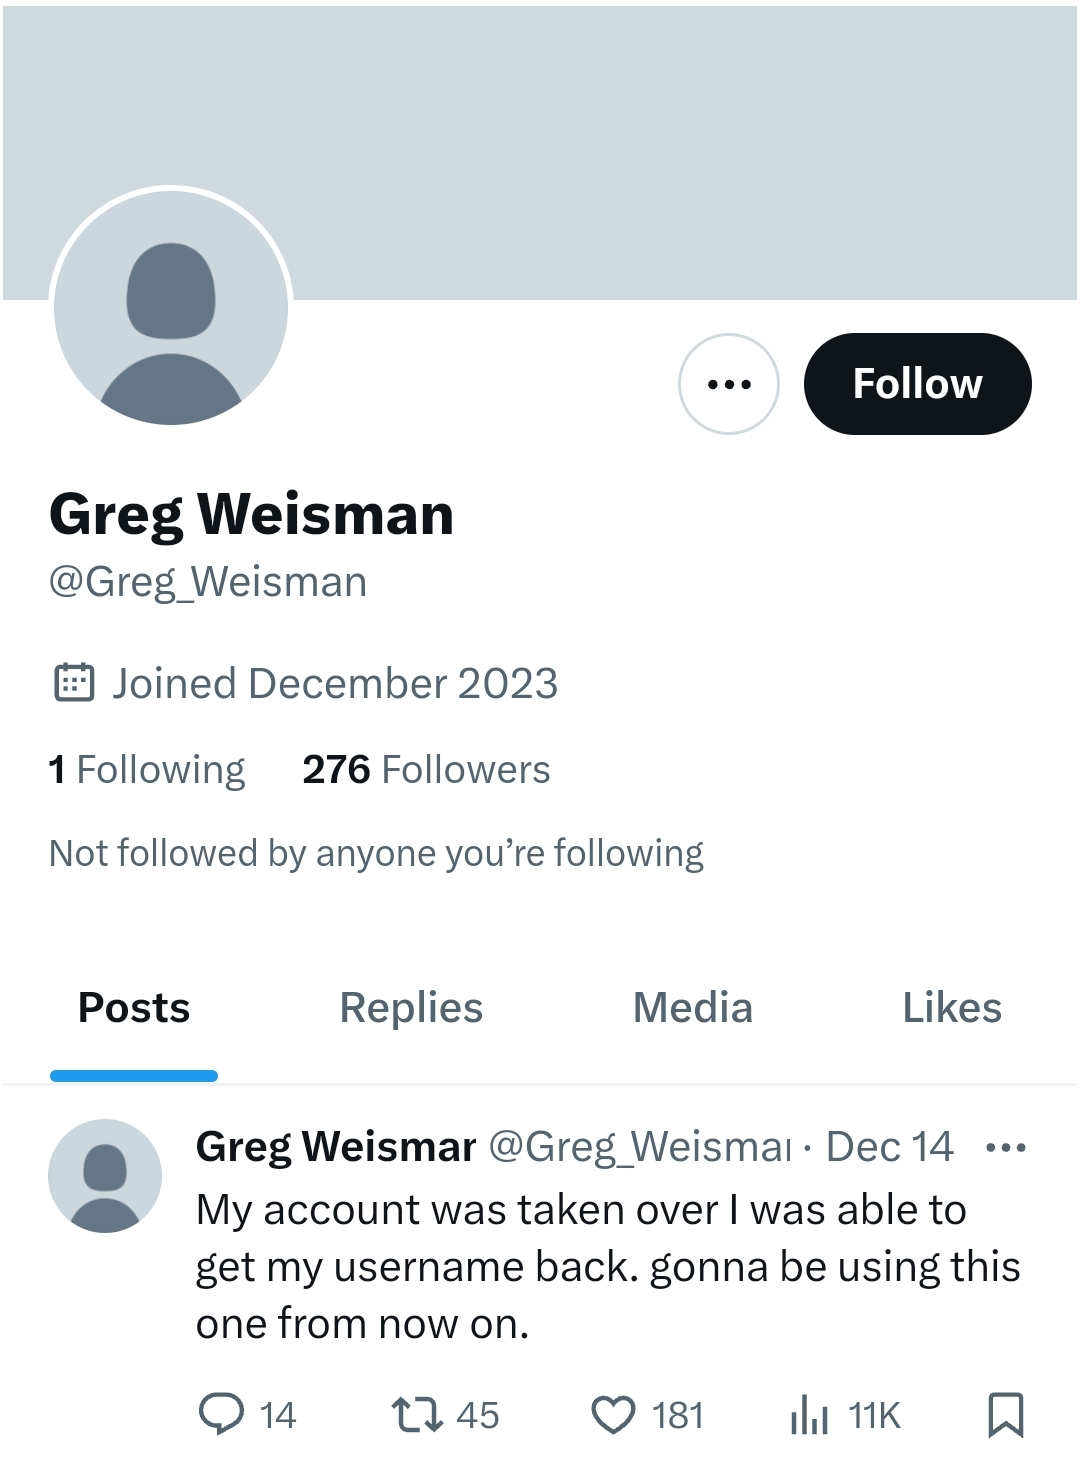
Task: Open the post's three-dot options menu
Action: pos(1005,1147)
